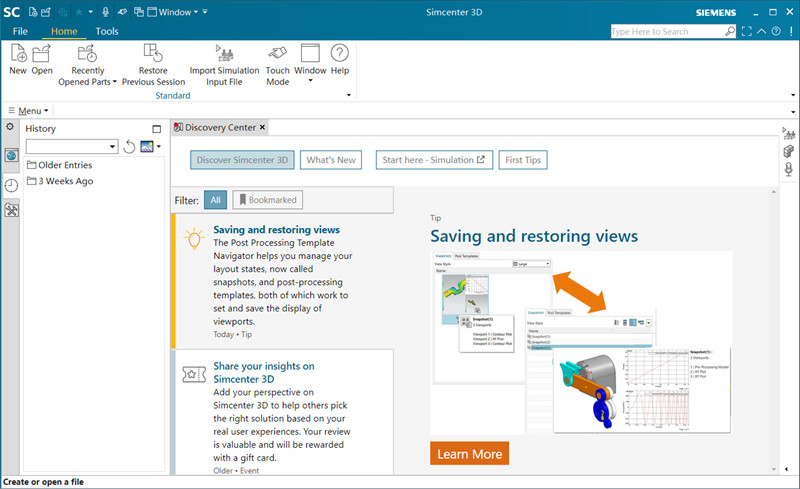The width and height of the screenshot is (800, 489).
Task: Select 3 Weeks Ago folder in History
Action: pyautogui.click(x=60, y=181)
